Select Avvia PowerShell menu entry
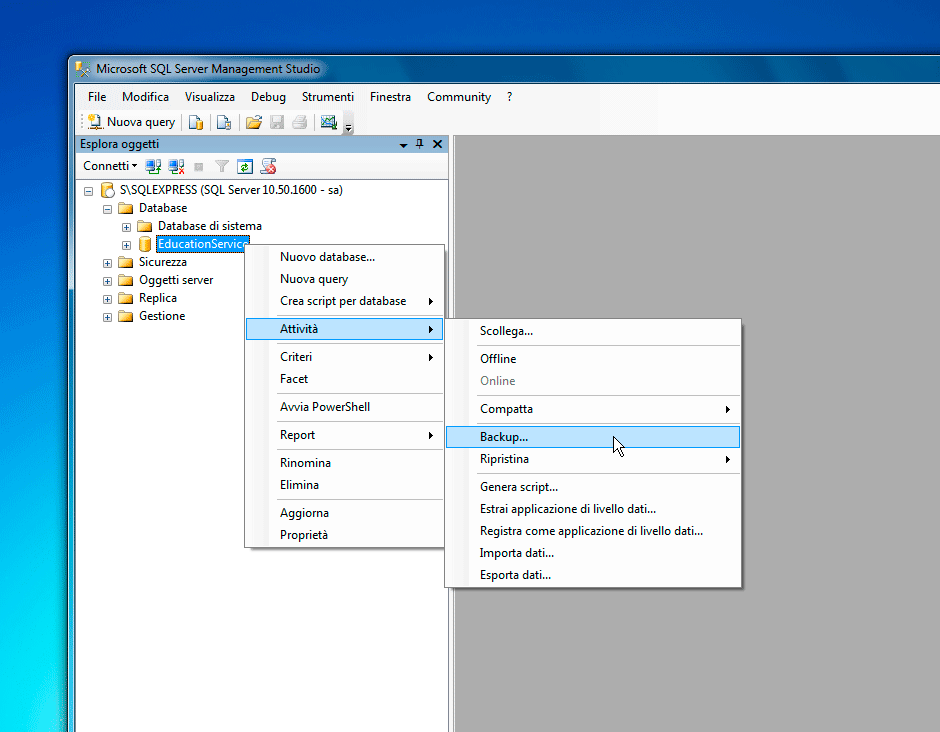940x732 pixels. pyautogui.click(x=345, y=407)
